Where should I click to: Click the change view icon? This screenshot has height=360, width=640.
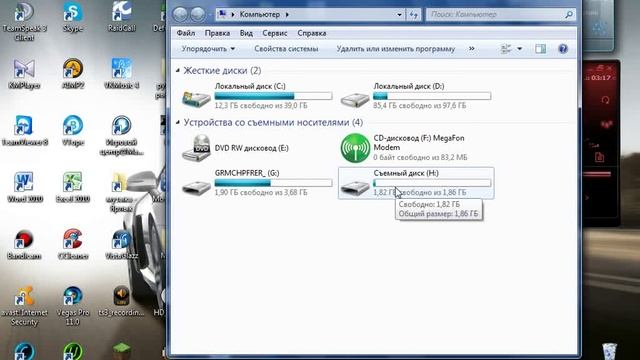pos(506,49)
